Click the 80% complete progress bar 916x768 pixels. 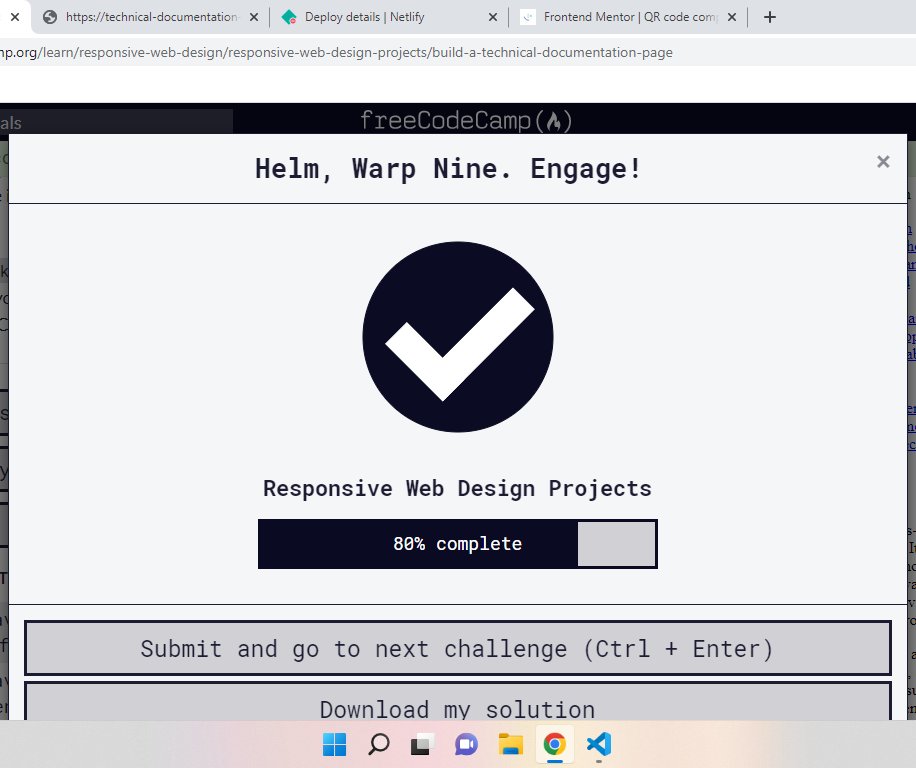[457, 544]
